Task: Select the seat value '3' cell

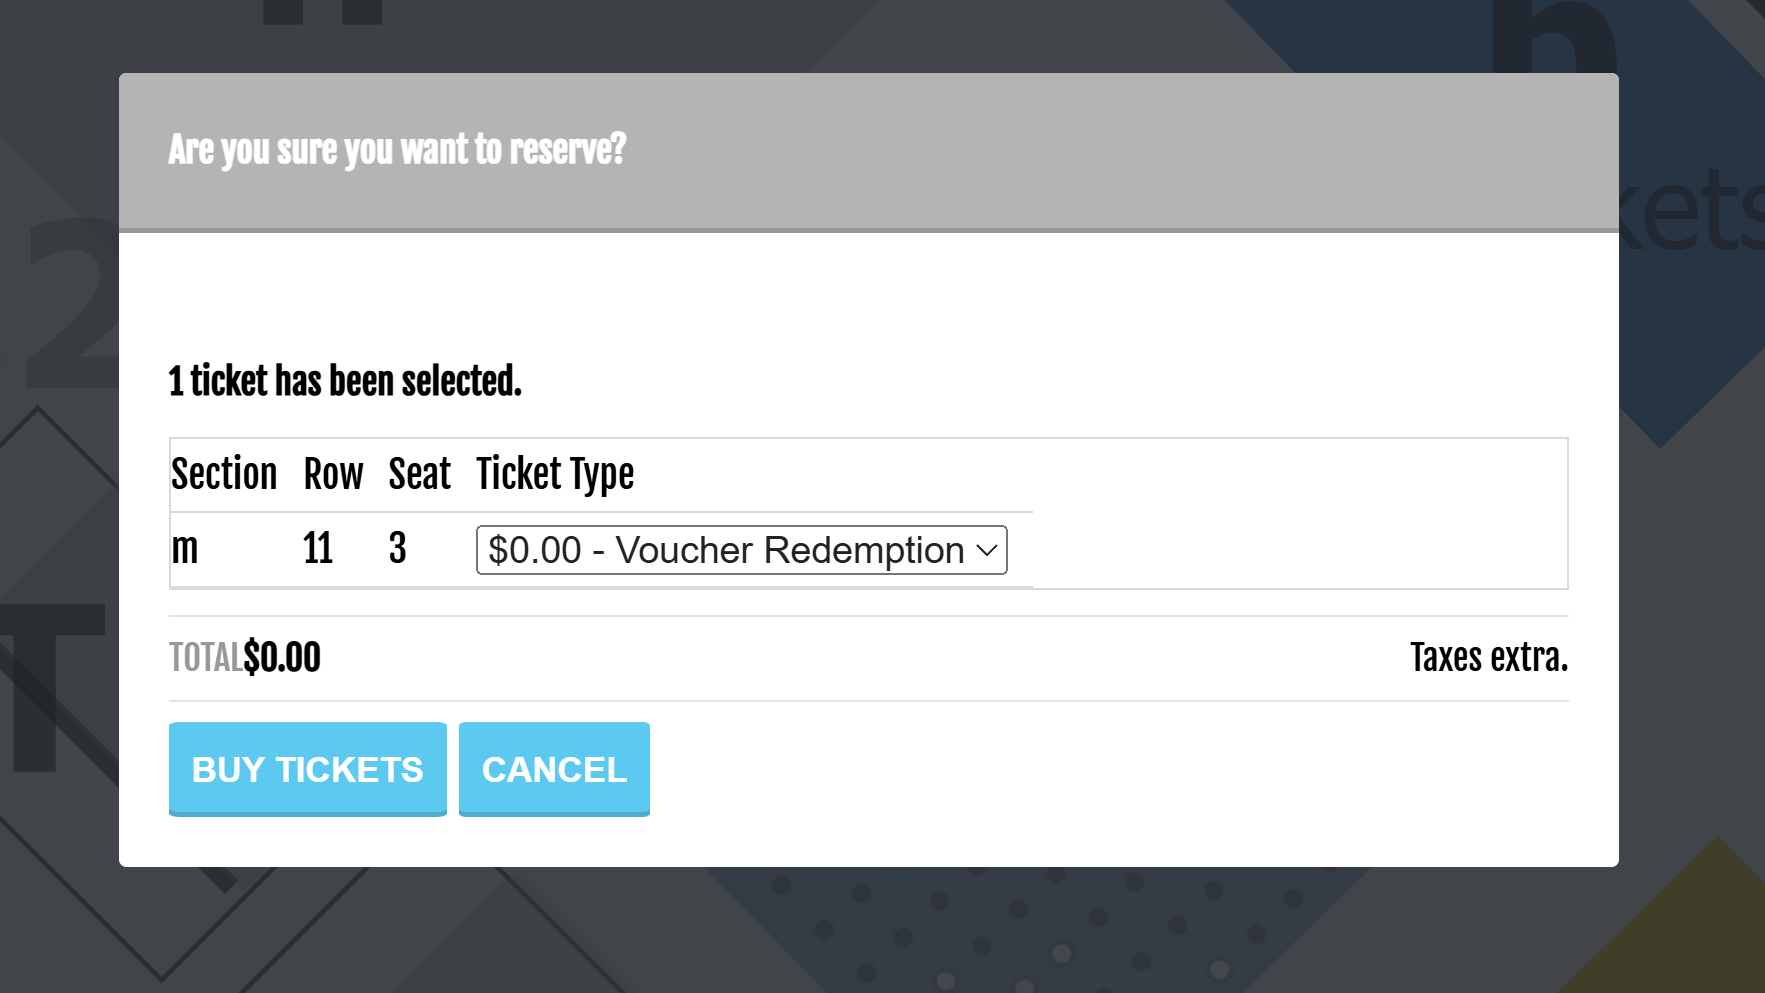Action: 397,548
